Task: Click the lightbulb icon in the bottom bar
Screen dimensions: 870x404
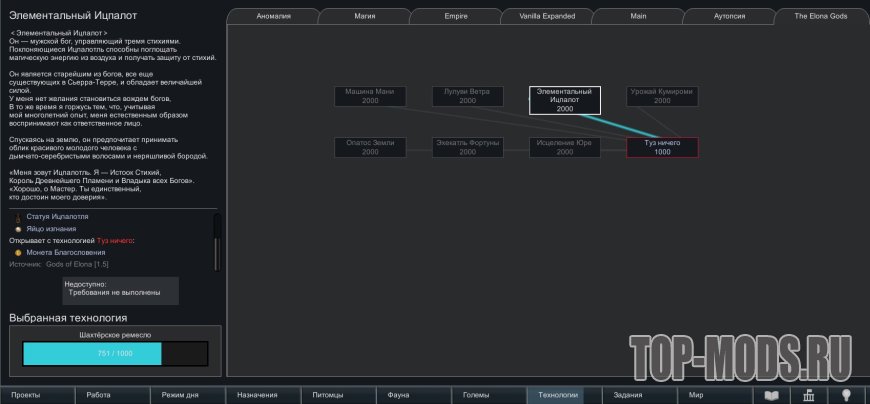Action: coord(846,395)
